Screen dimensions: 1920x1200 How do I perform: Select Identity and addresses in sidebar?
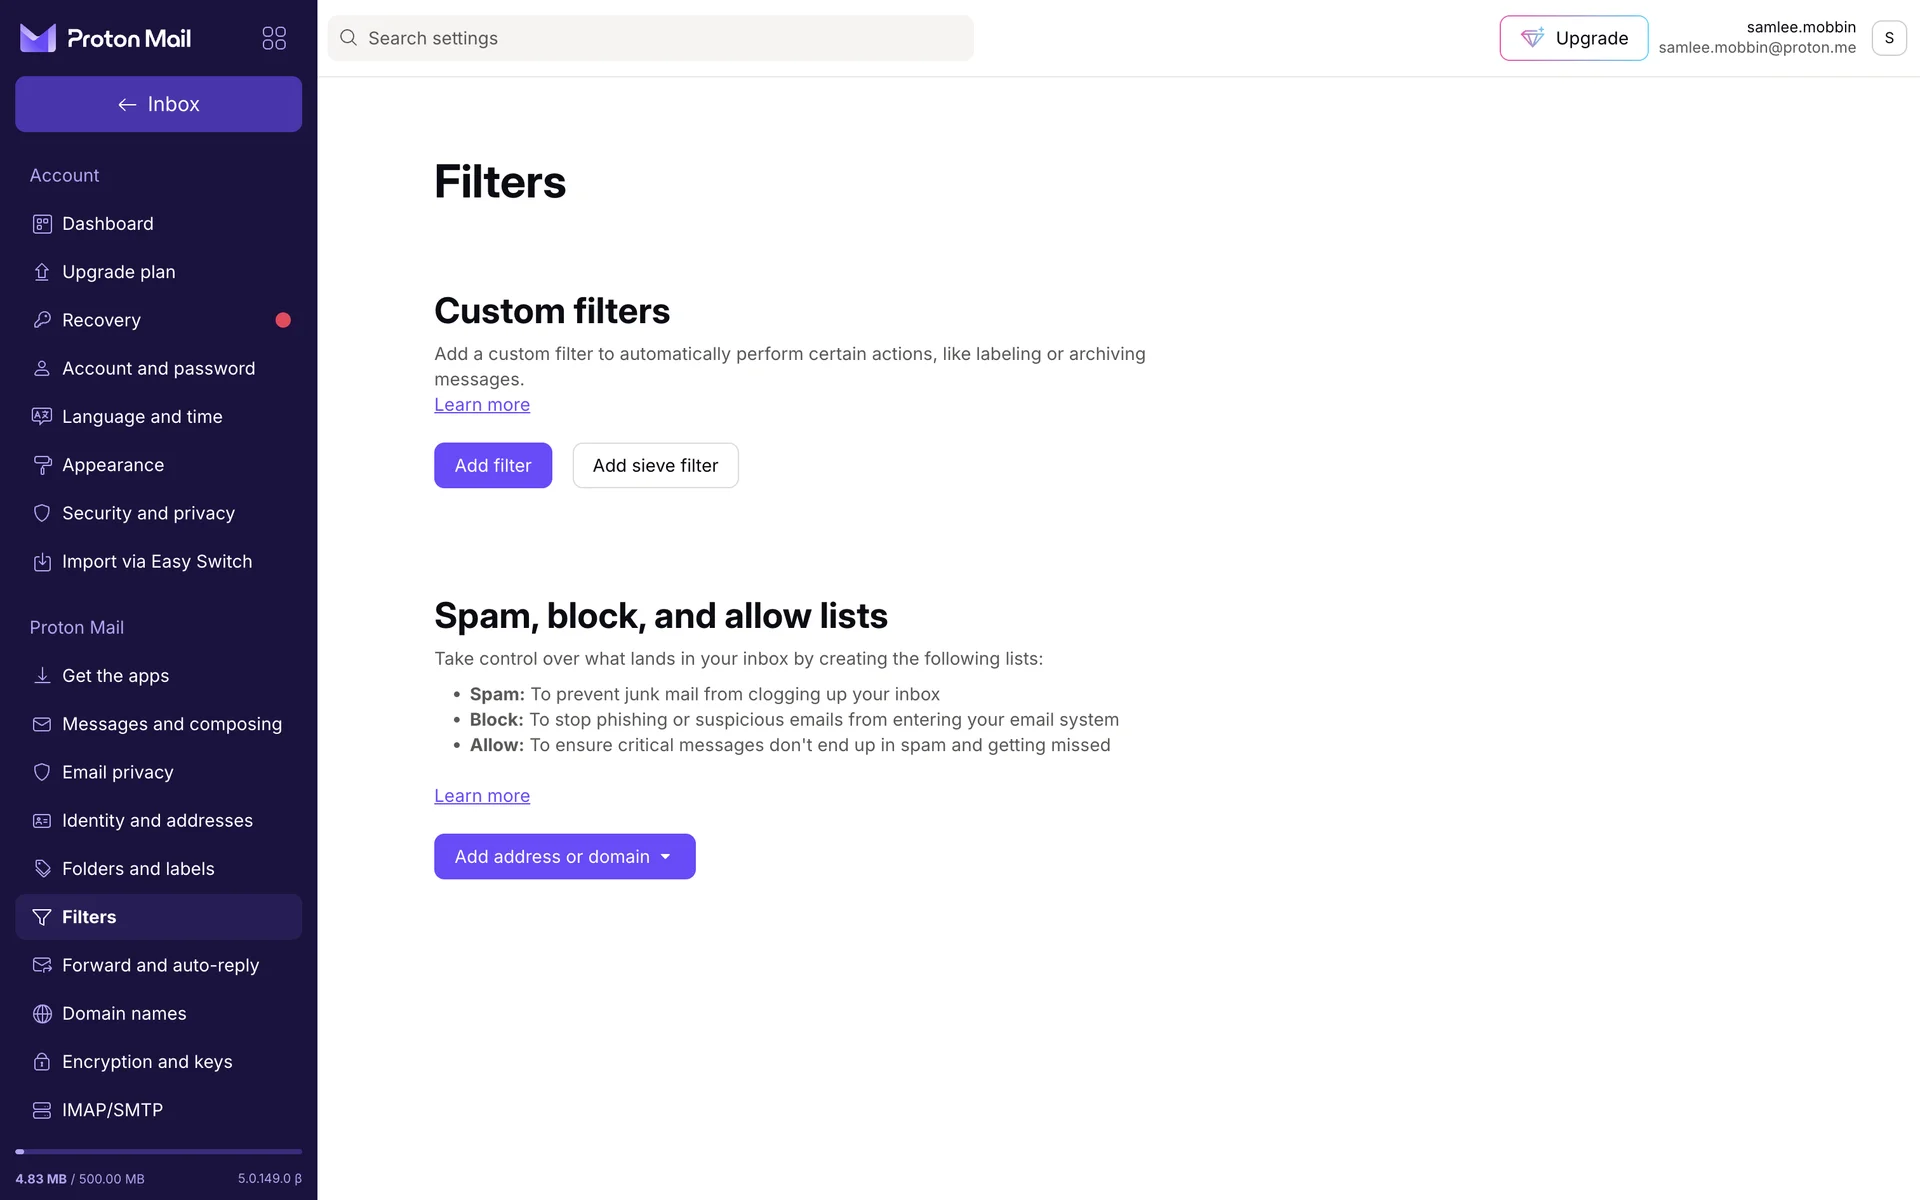pyautogui.click(x=157, y=821)
